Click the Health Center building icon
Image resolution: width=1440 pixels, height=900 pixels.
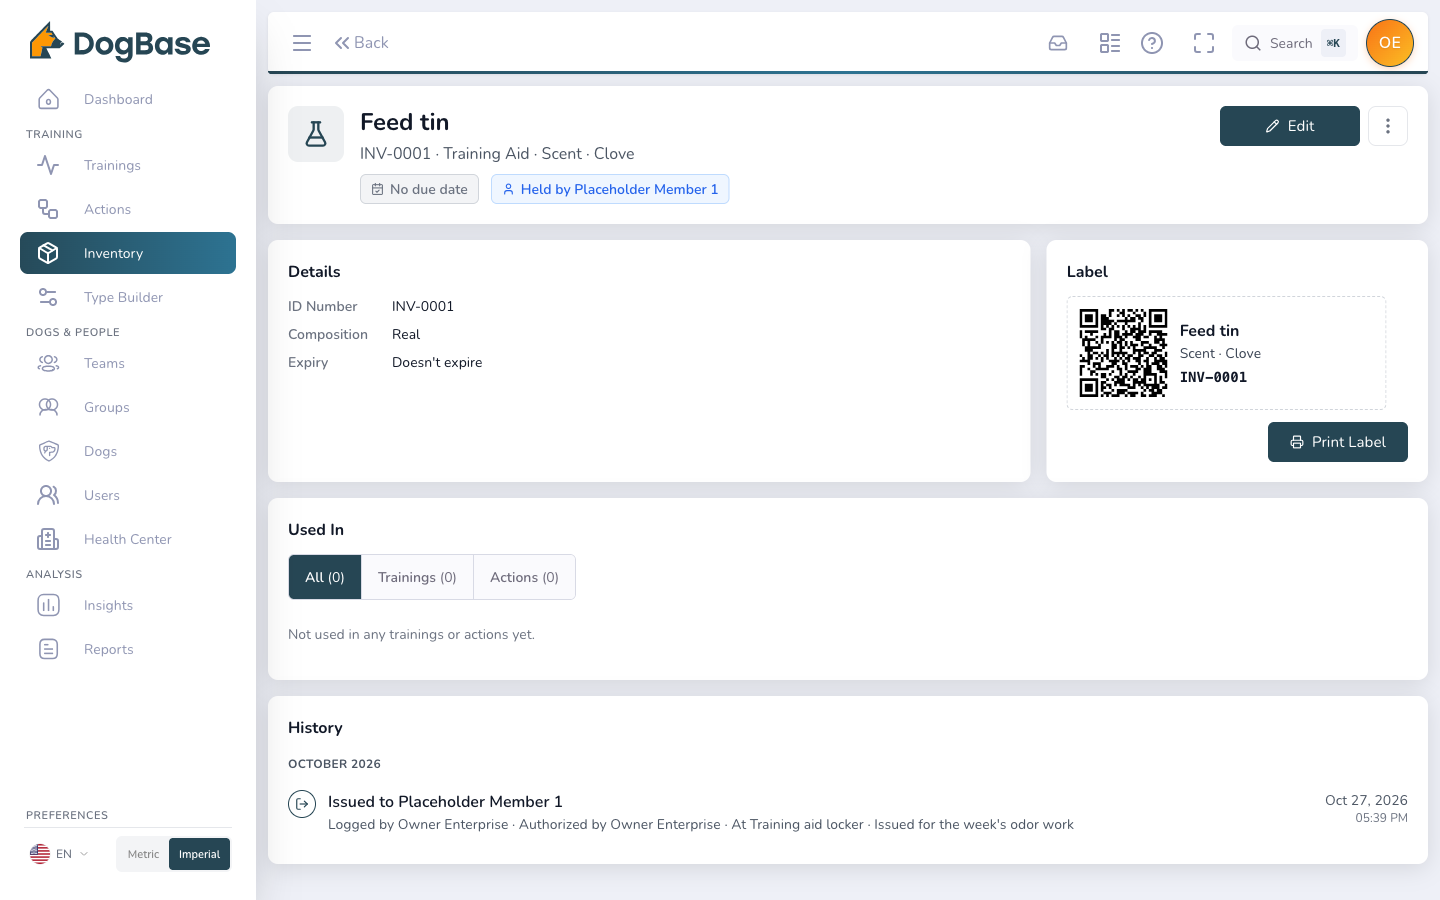click(48, 539)
